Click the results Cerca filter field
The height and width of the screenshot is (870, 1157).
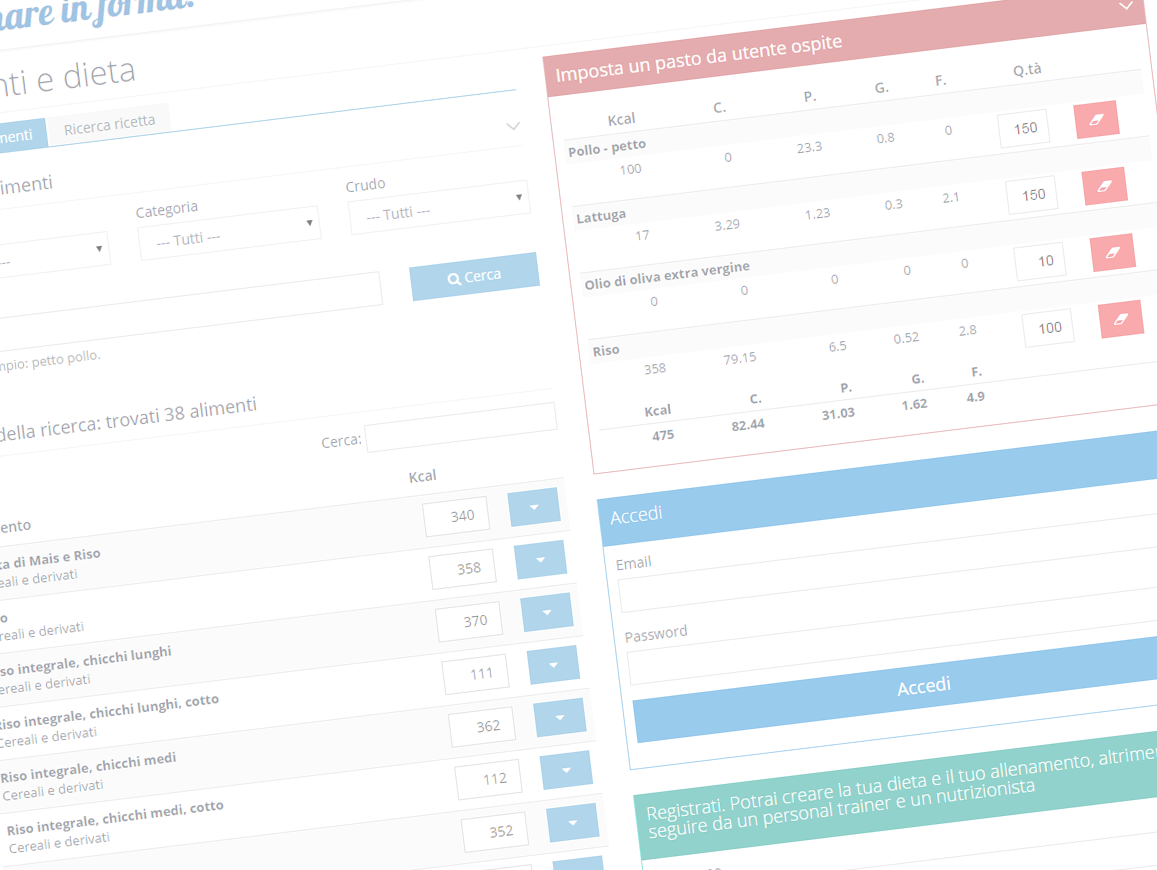pos(460,427)
